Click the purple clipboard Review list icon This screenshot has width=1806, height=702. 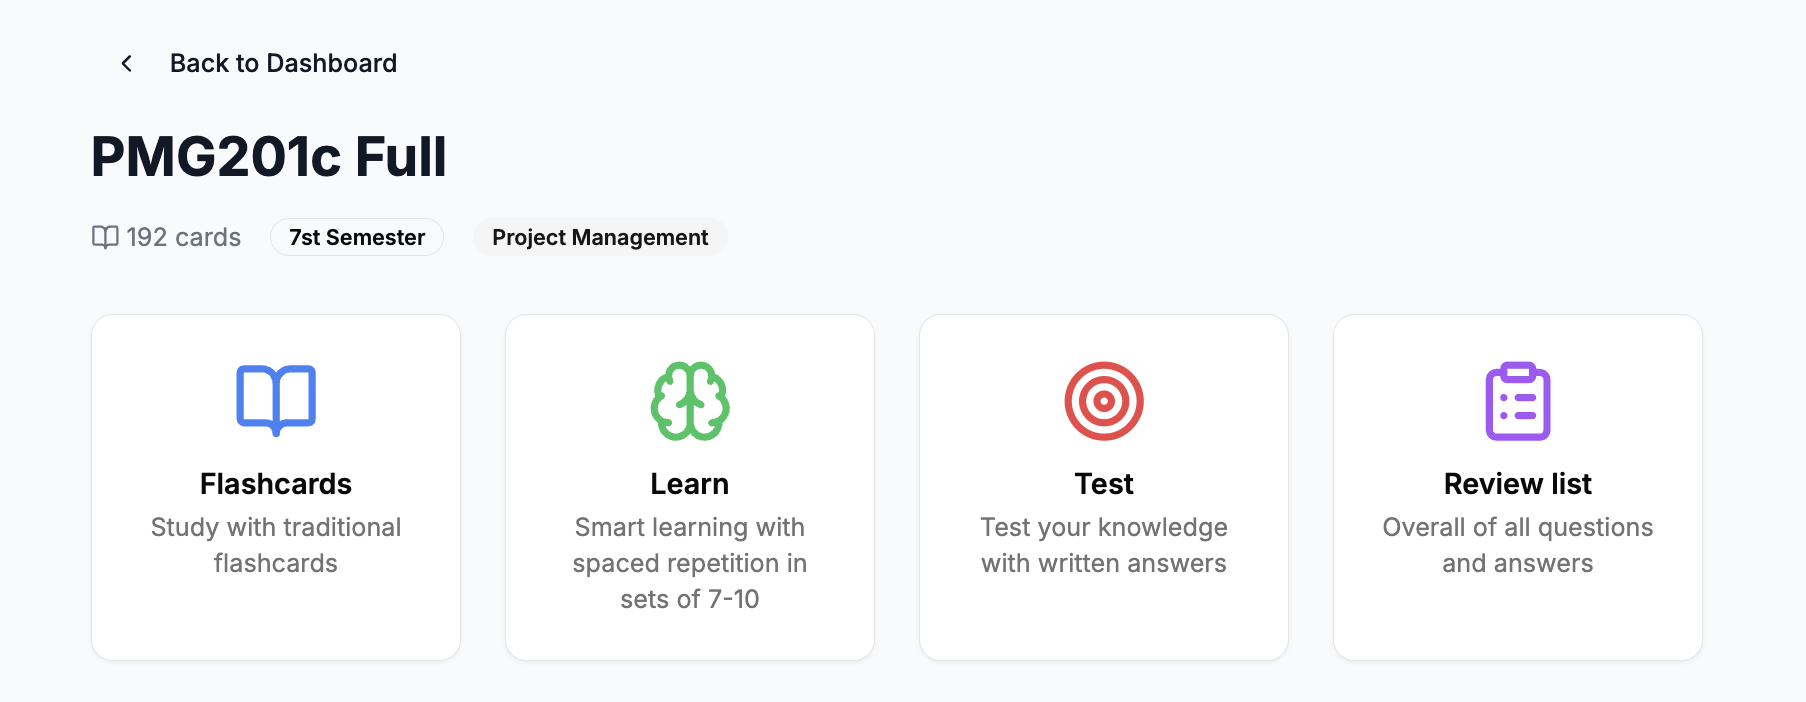(1518, 401)
